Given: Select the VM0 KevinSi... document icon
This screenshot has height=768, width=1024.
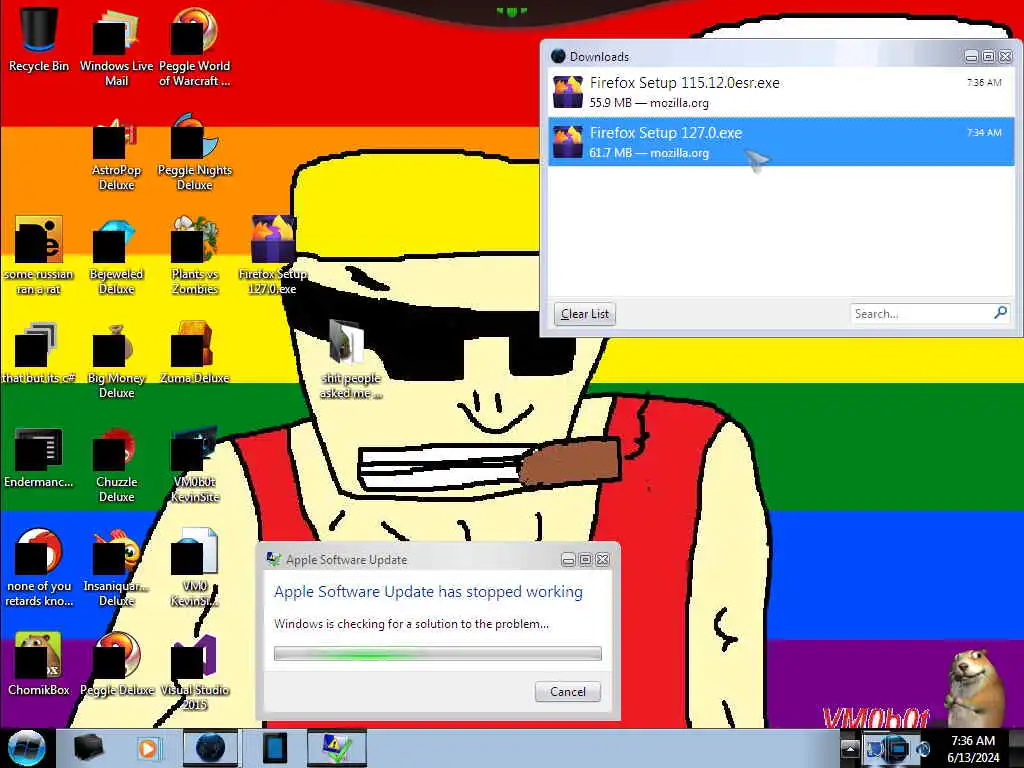Looking at the screenshot, I should pyautogui.click(x=194, y=568).
